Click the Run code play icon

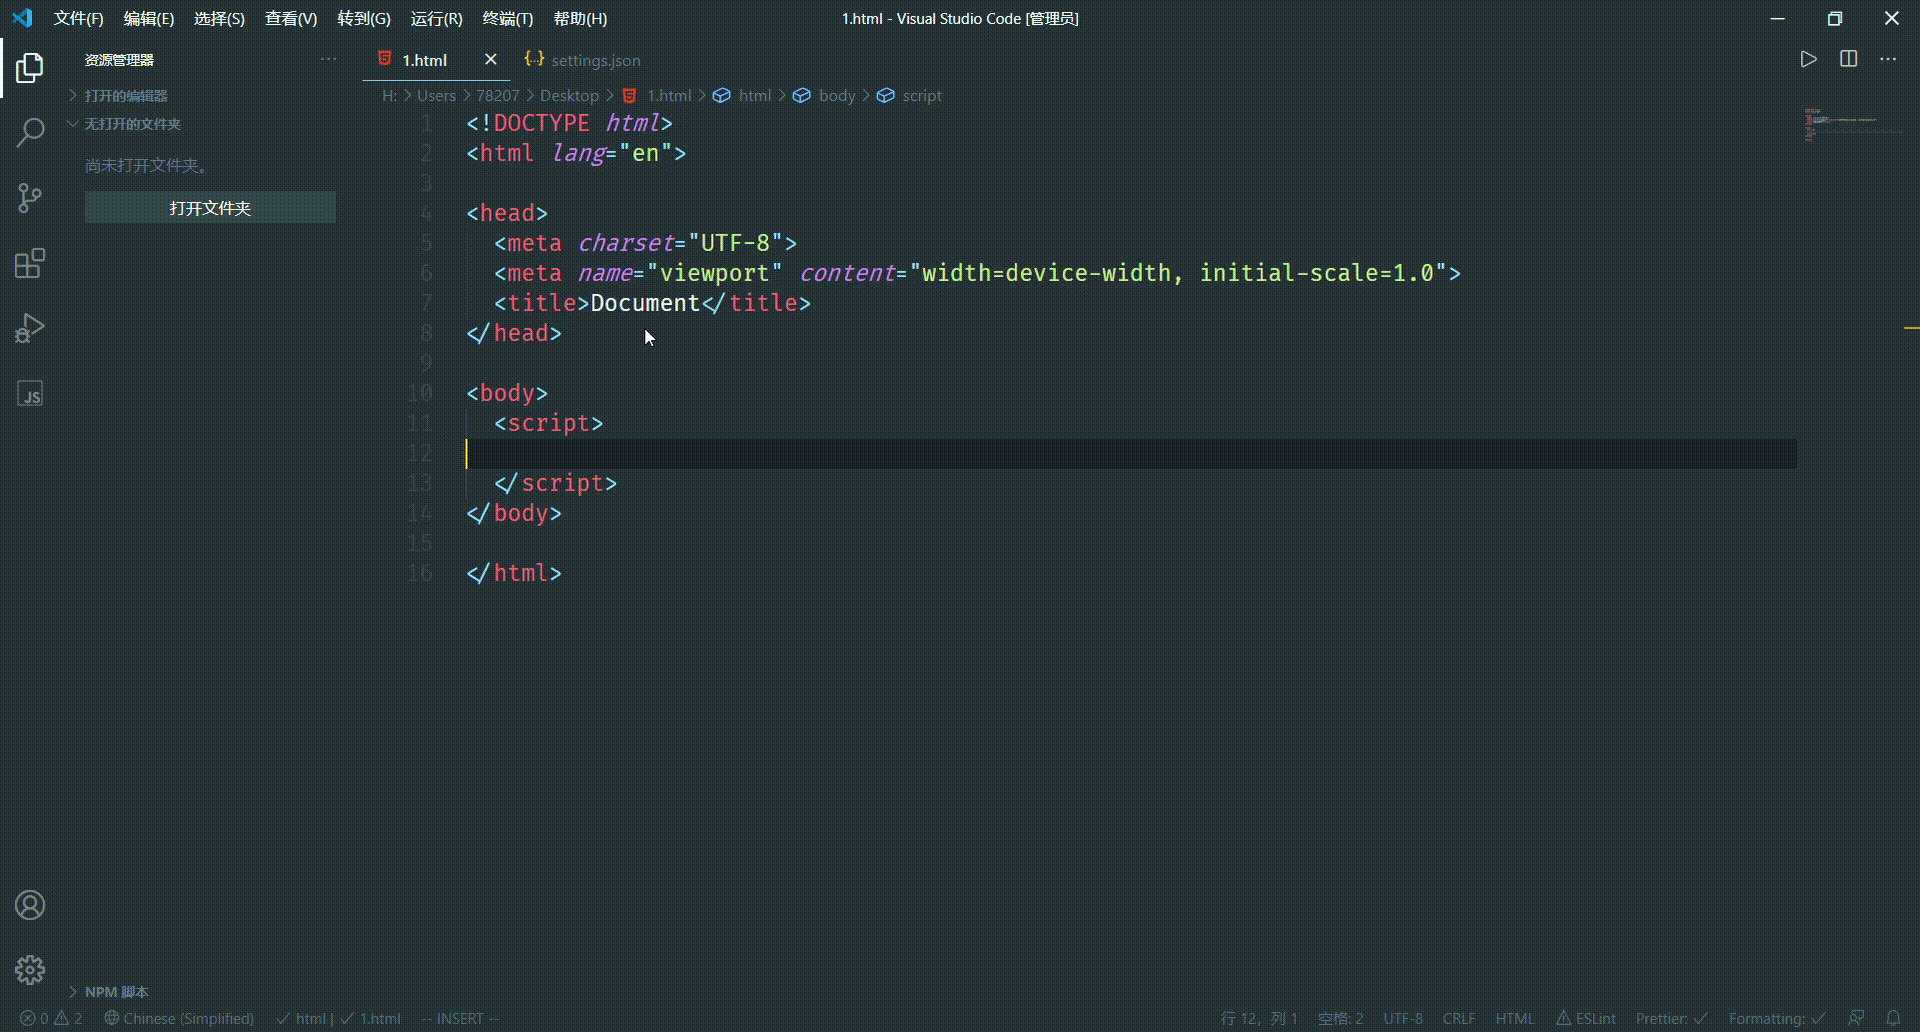1808,59
